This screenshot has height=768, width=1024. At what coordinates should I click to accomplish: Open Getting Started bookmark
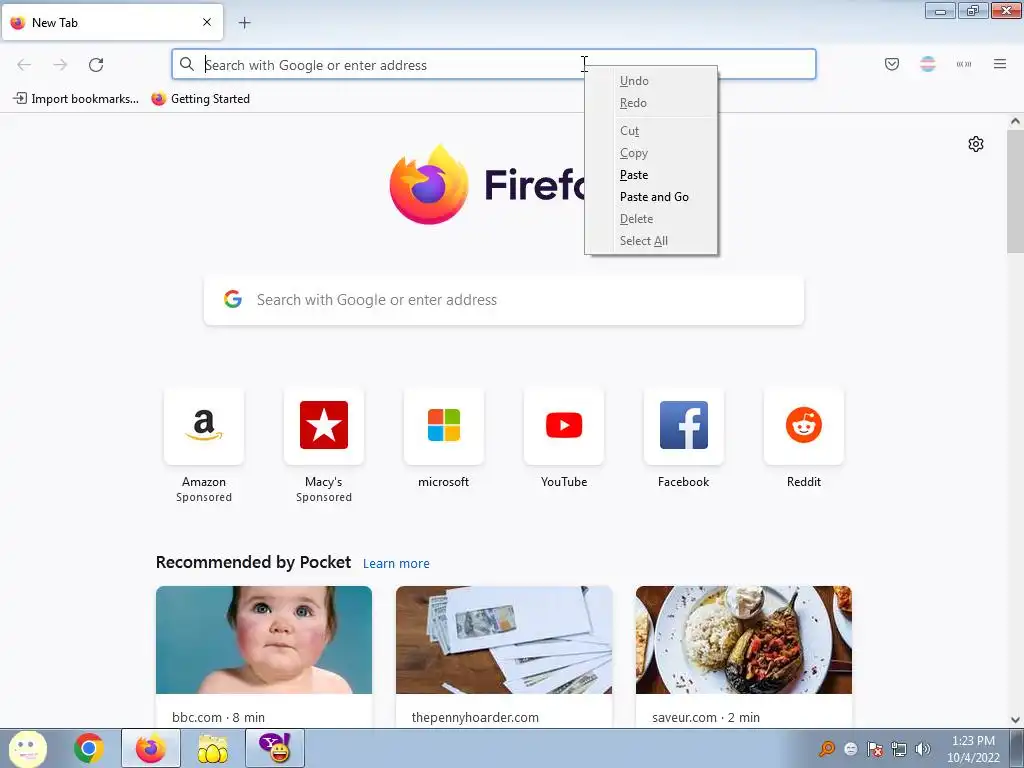point(200,99)
